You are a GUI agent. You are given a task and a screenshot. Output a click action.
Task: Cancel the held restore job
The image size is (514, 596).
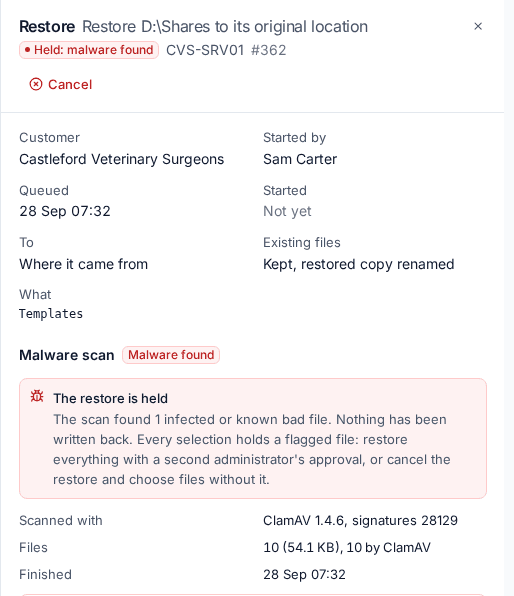(x=61, y=84)
